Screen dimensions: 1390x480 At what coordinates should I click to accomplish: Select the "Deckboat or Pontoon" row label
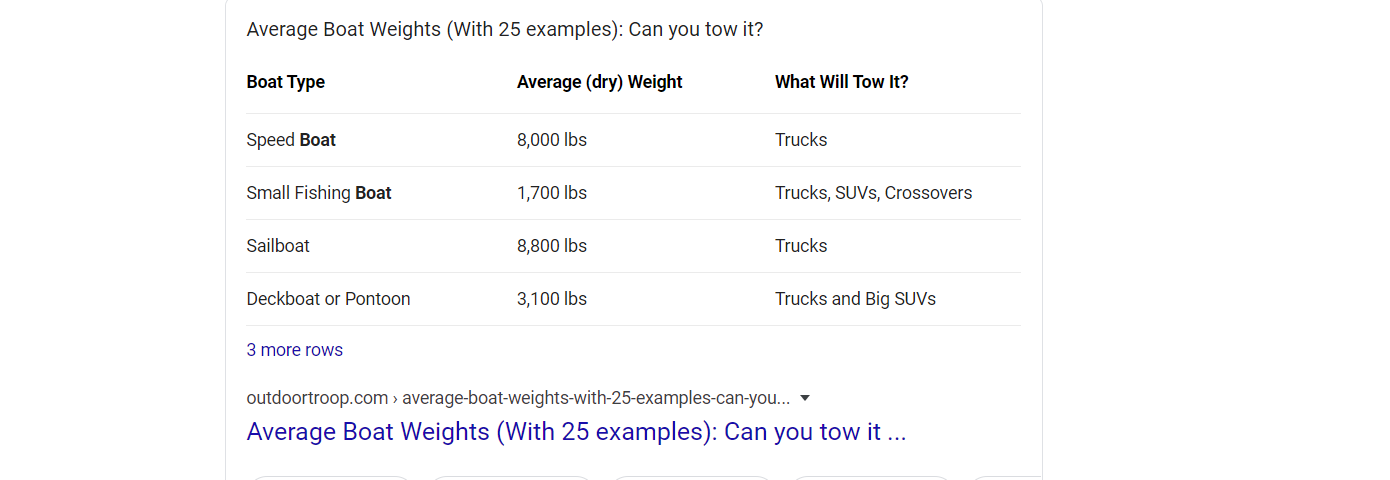[x=328, y=299]
